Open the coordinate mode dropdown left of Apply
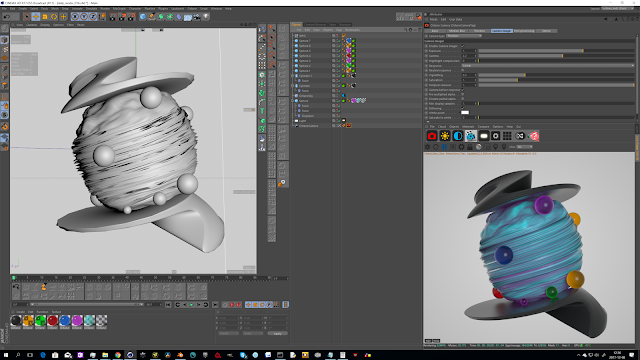The image size is (640, 360). tap(228, 333)
